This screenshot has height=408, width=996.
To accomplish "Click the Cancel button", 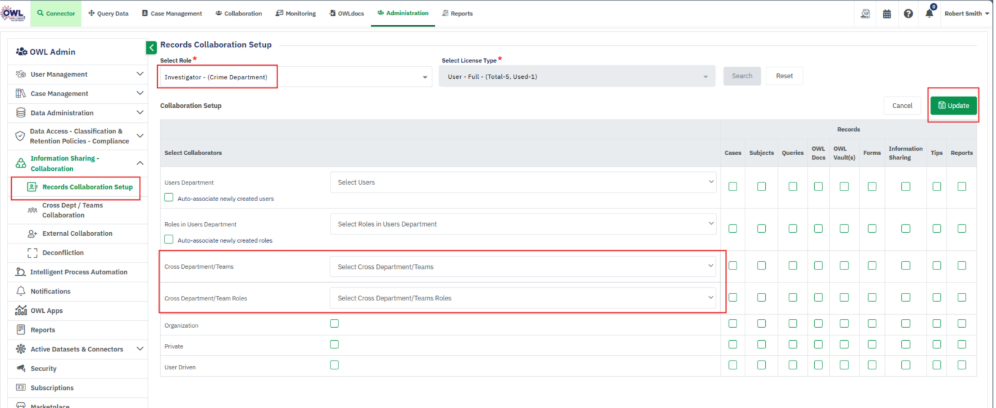I will (x=902, y=105).
